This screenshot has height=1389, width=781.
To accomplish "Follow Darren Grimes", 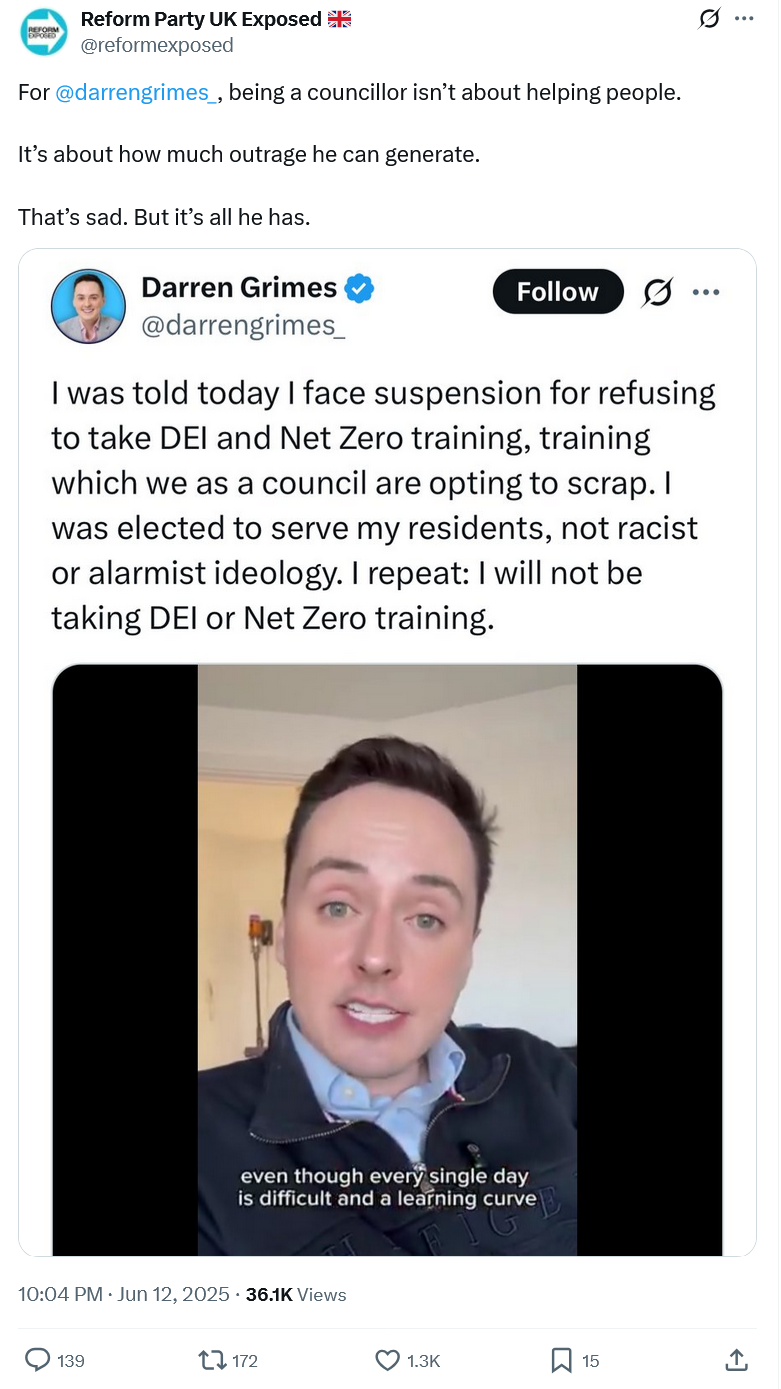I will pos(558,292).
